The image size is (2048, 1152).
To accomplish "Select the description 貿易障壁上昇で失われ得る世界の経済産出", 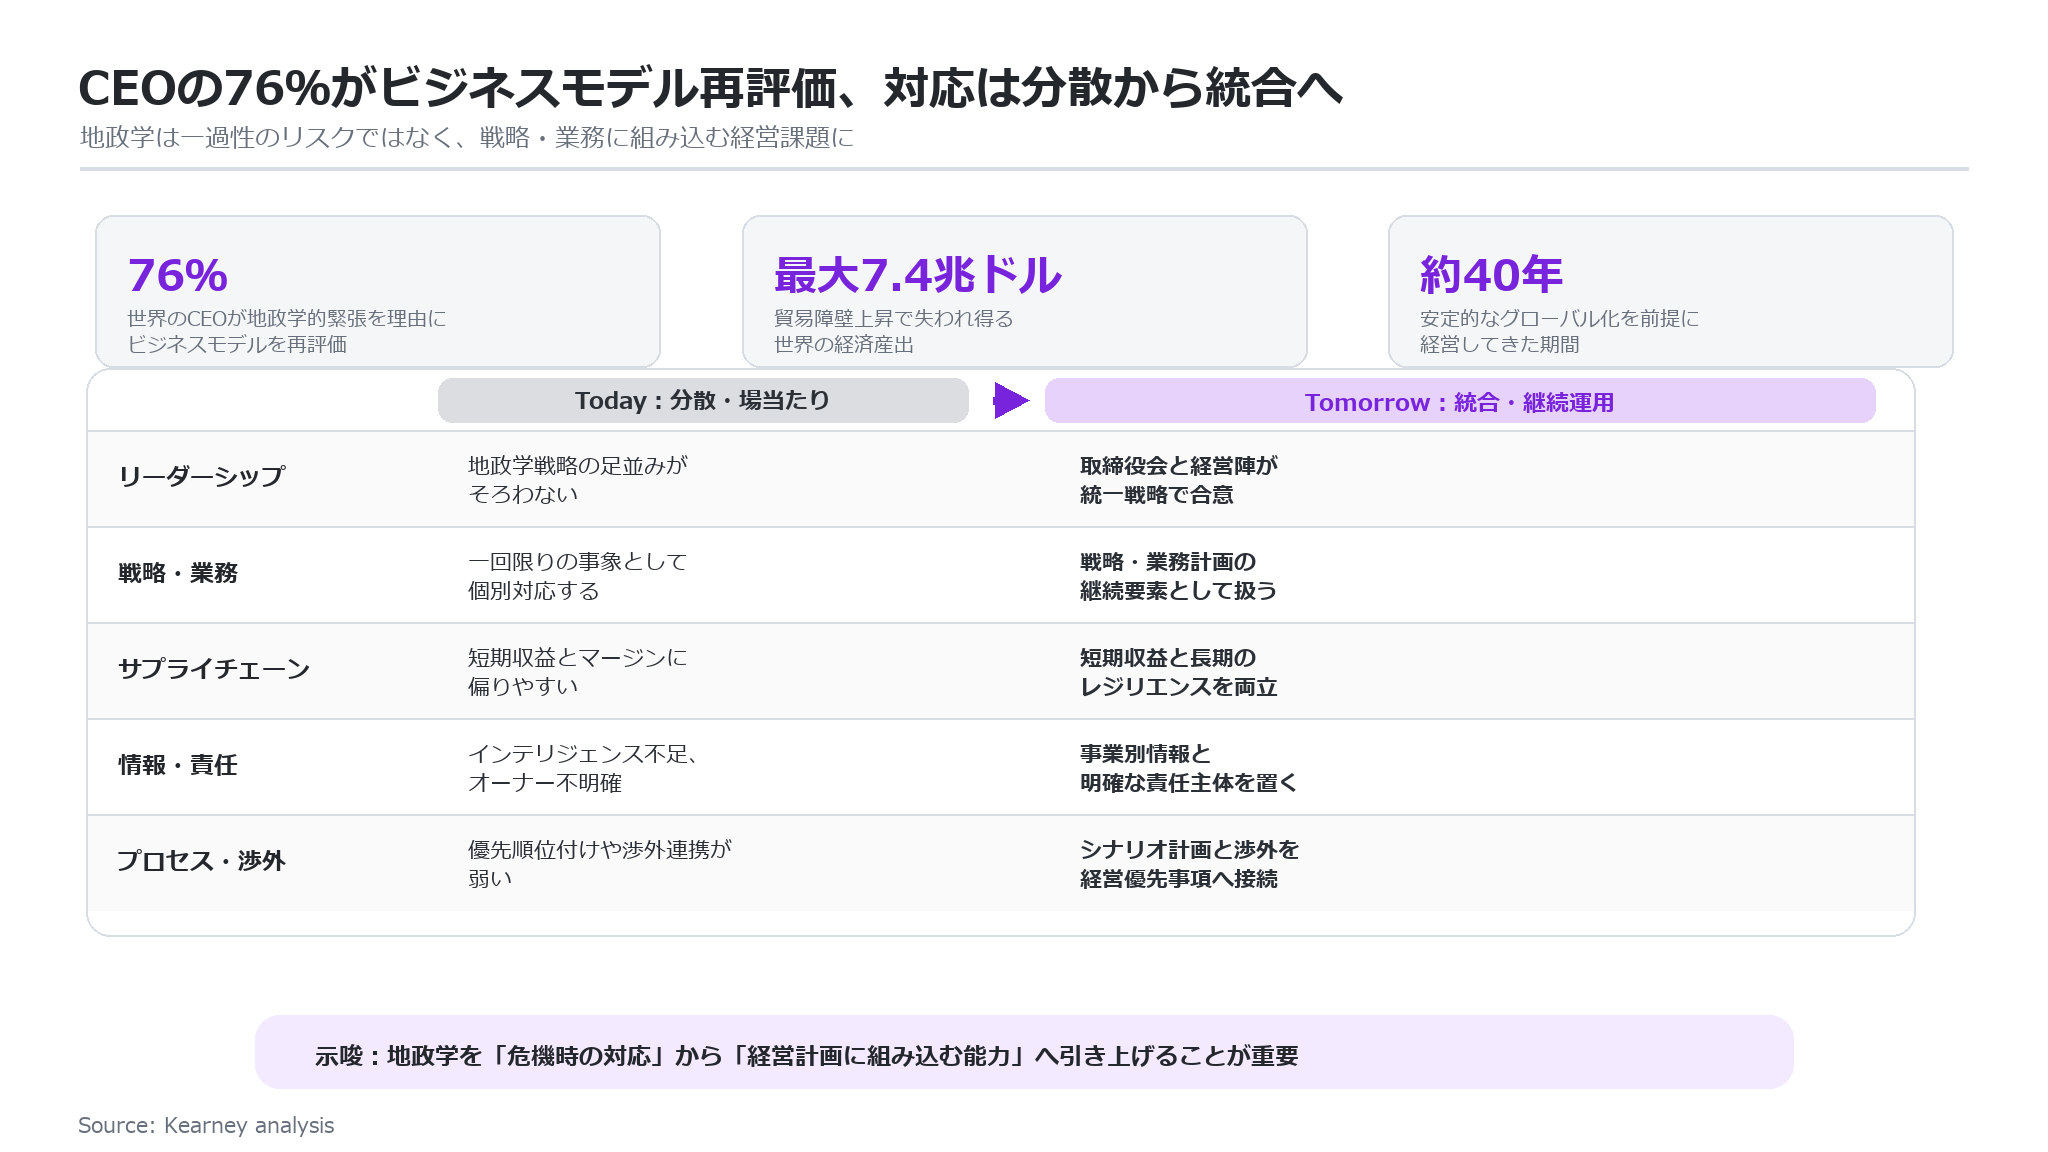I will pyautogui.click(x=894, y=331).
